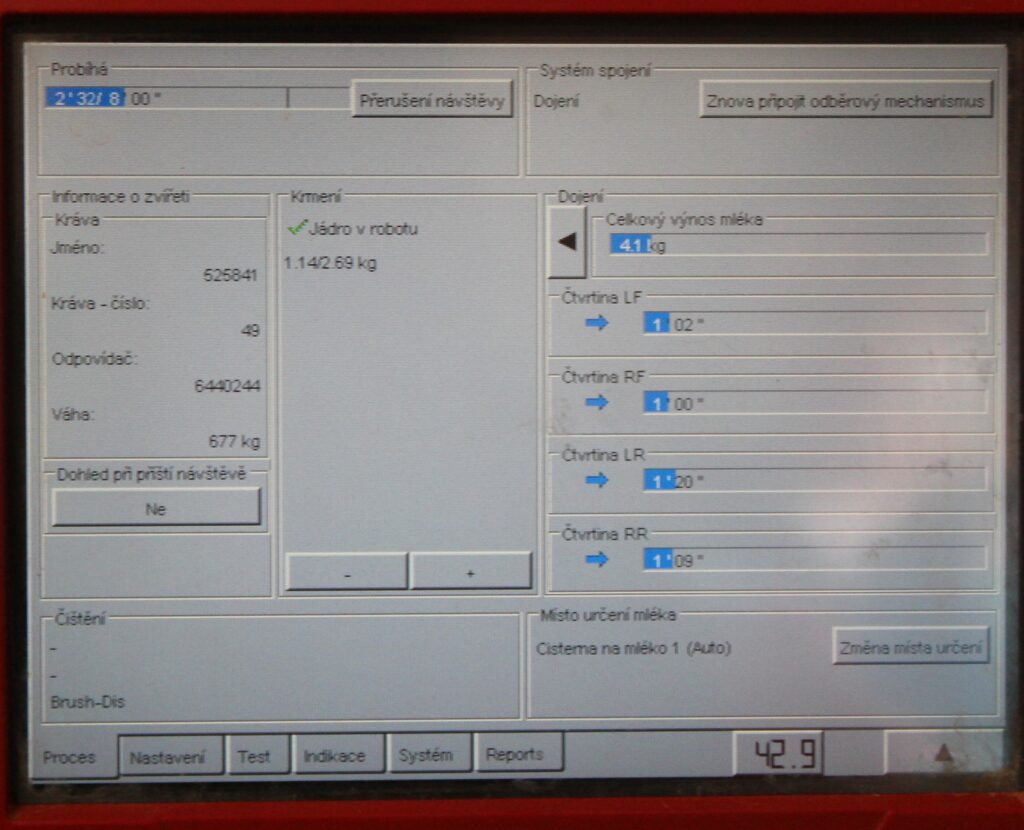This screenshot has width=1024, height=830.
Task: Go to the Systém tab
Action: tap(426, 754)
